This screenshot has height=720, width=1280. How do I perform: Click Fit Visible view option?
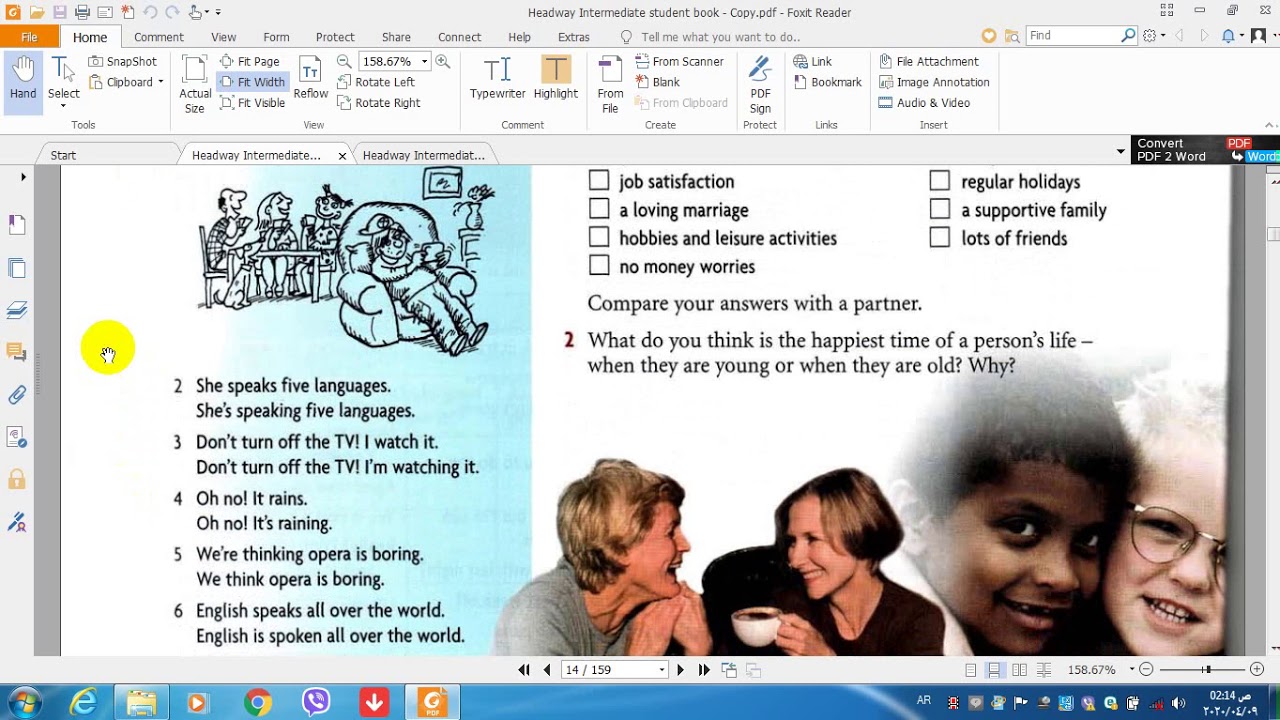[252, 103]
